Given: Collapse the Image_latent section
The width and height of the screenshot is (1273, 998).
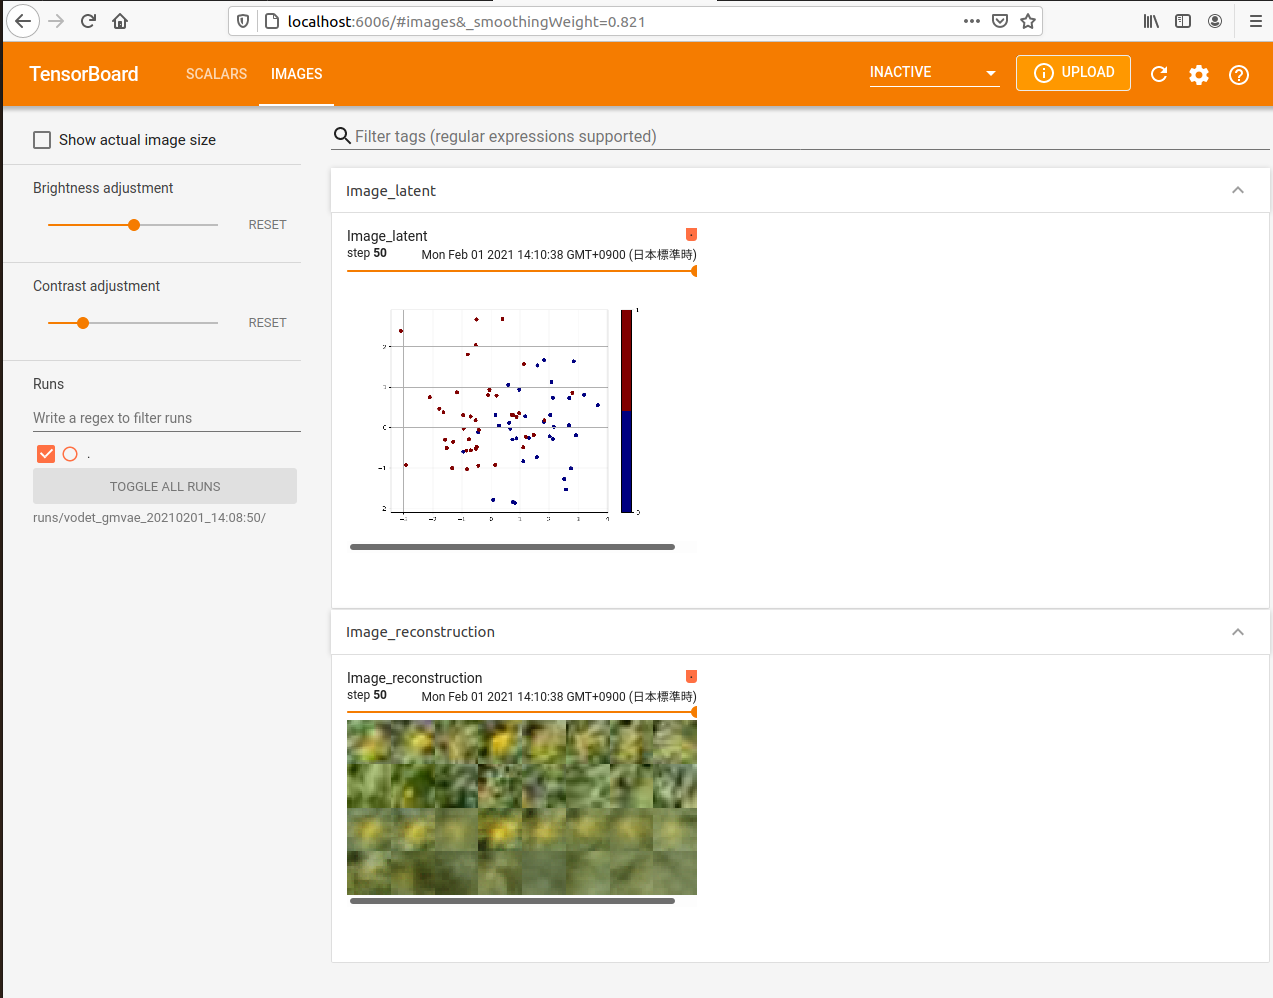Looking at the screenshot, I should click(1238, 190).
